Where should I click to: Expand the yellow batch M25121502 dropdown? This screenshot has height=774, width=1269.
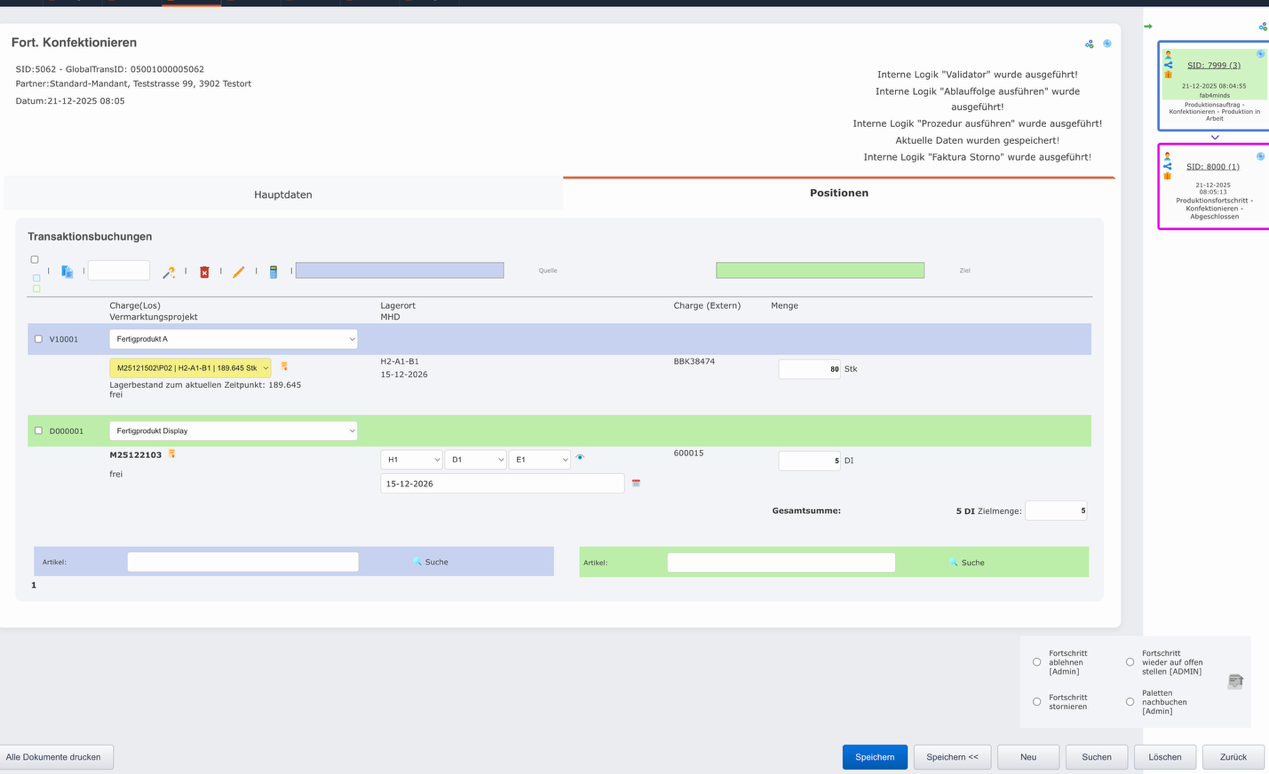[190, 368]
